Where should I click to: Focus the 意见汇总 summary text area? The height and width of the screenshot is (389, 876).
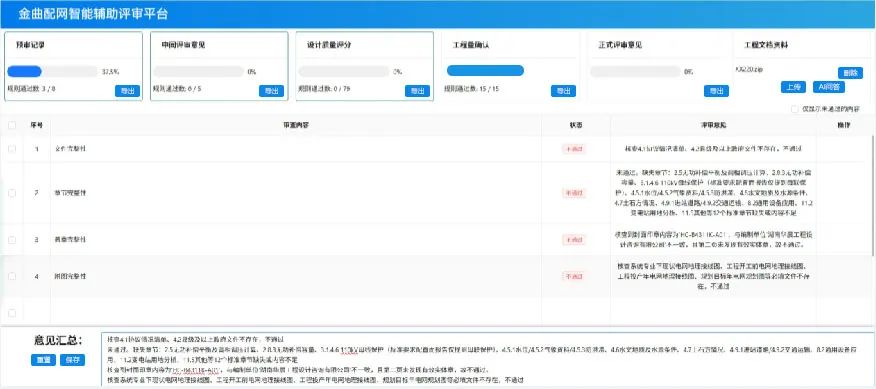click(x=488, y=360)
